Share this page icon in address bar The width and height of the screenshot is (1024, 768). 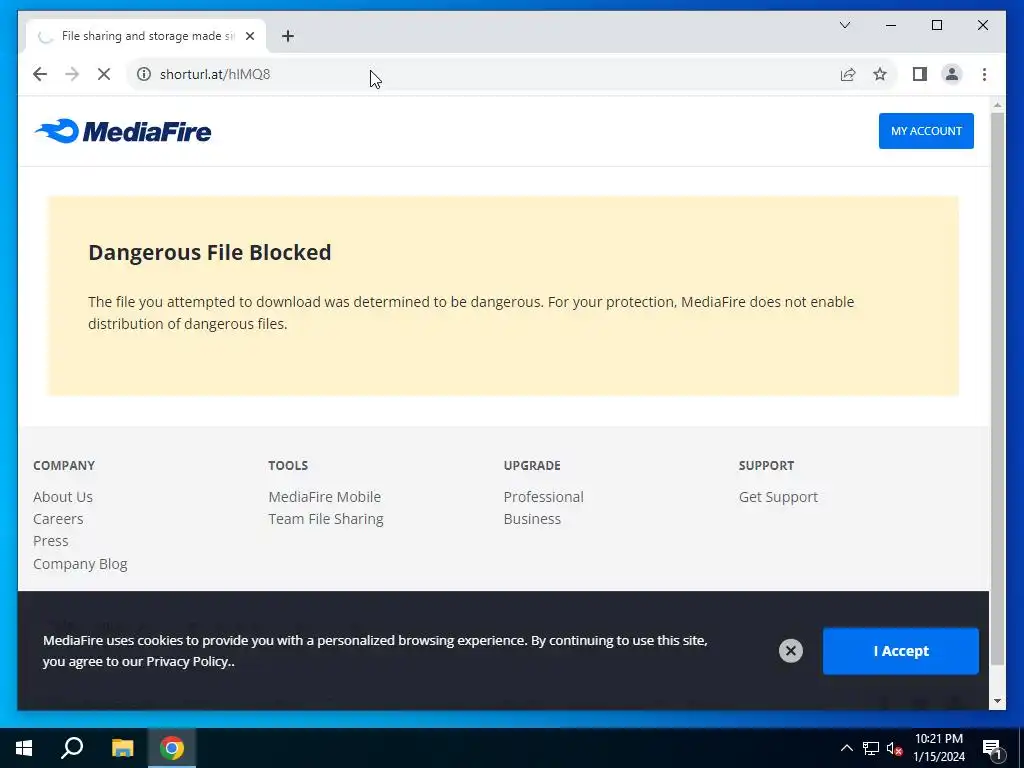click(848, 74)
